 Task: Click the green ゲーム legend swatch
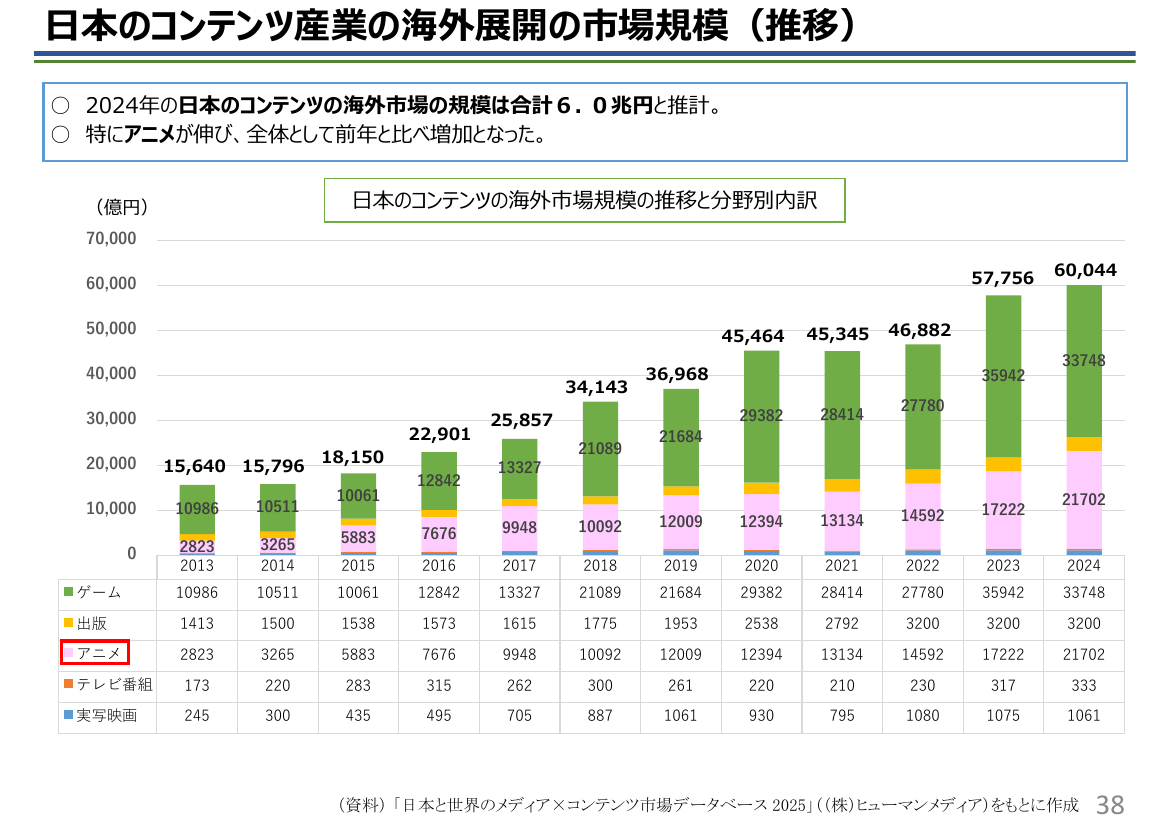[x=68, y=592]
